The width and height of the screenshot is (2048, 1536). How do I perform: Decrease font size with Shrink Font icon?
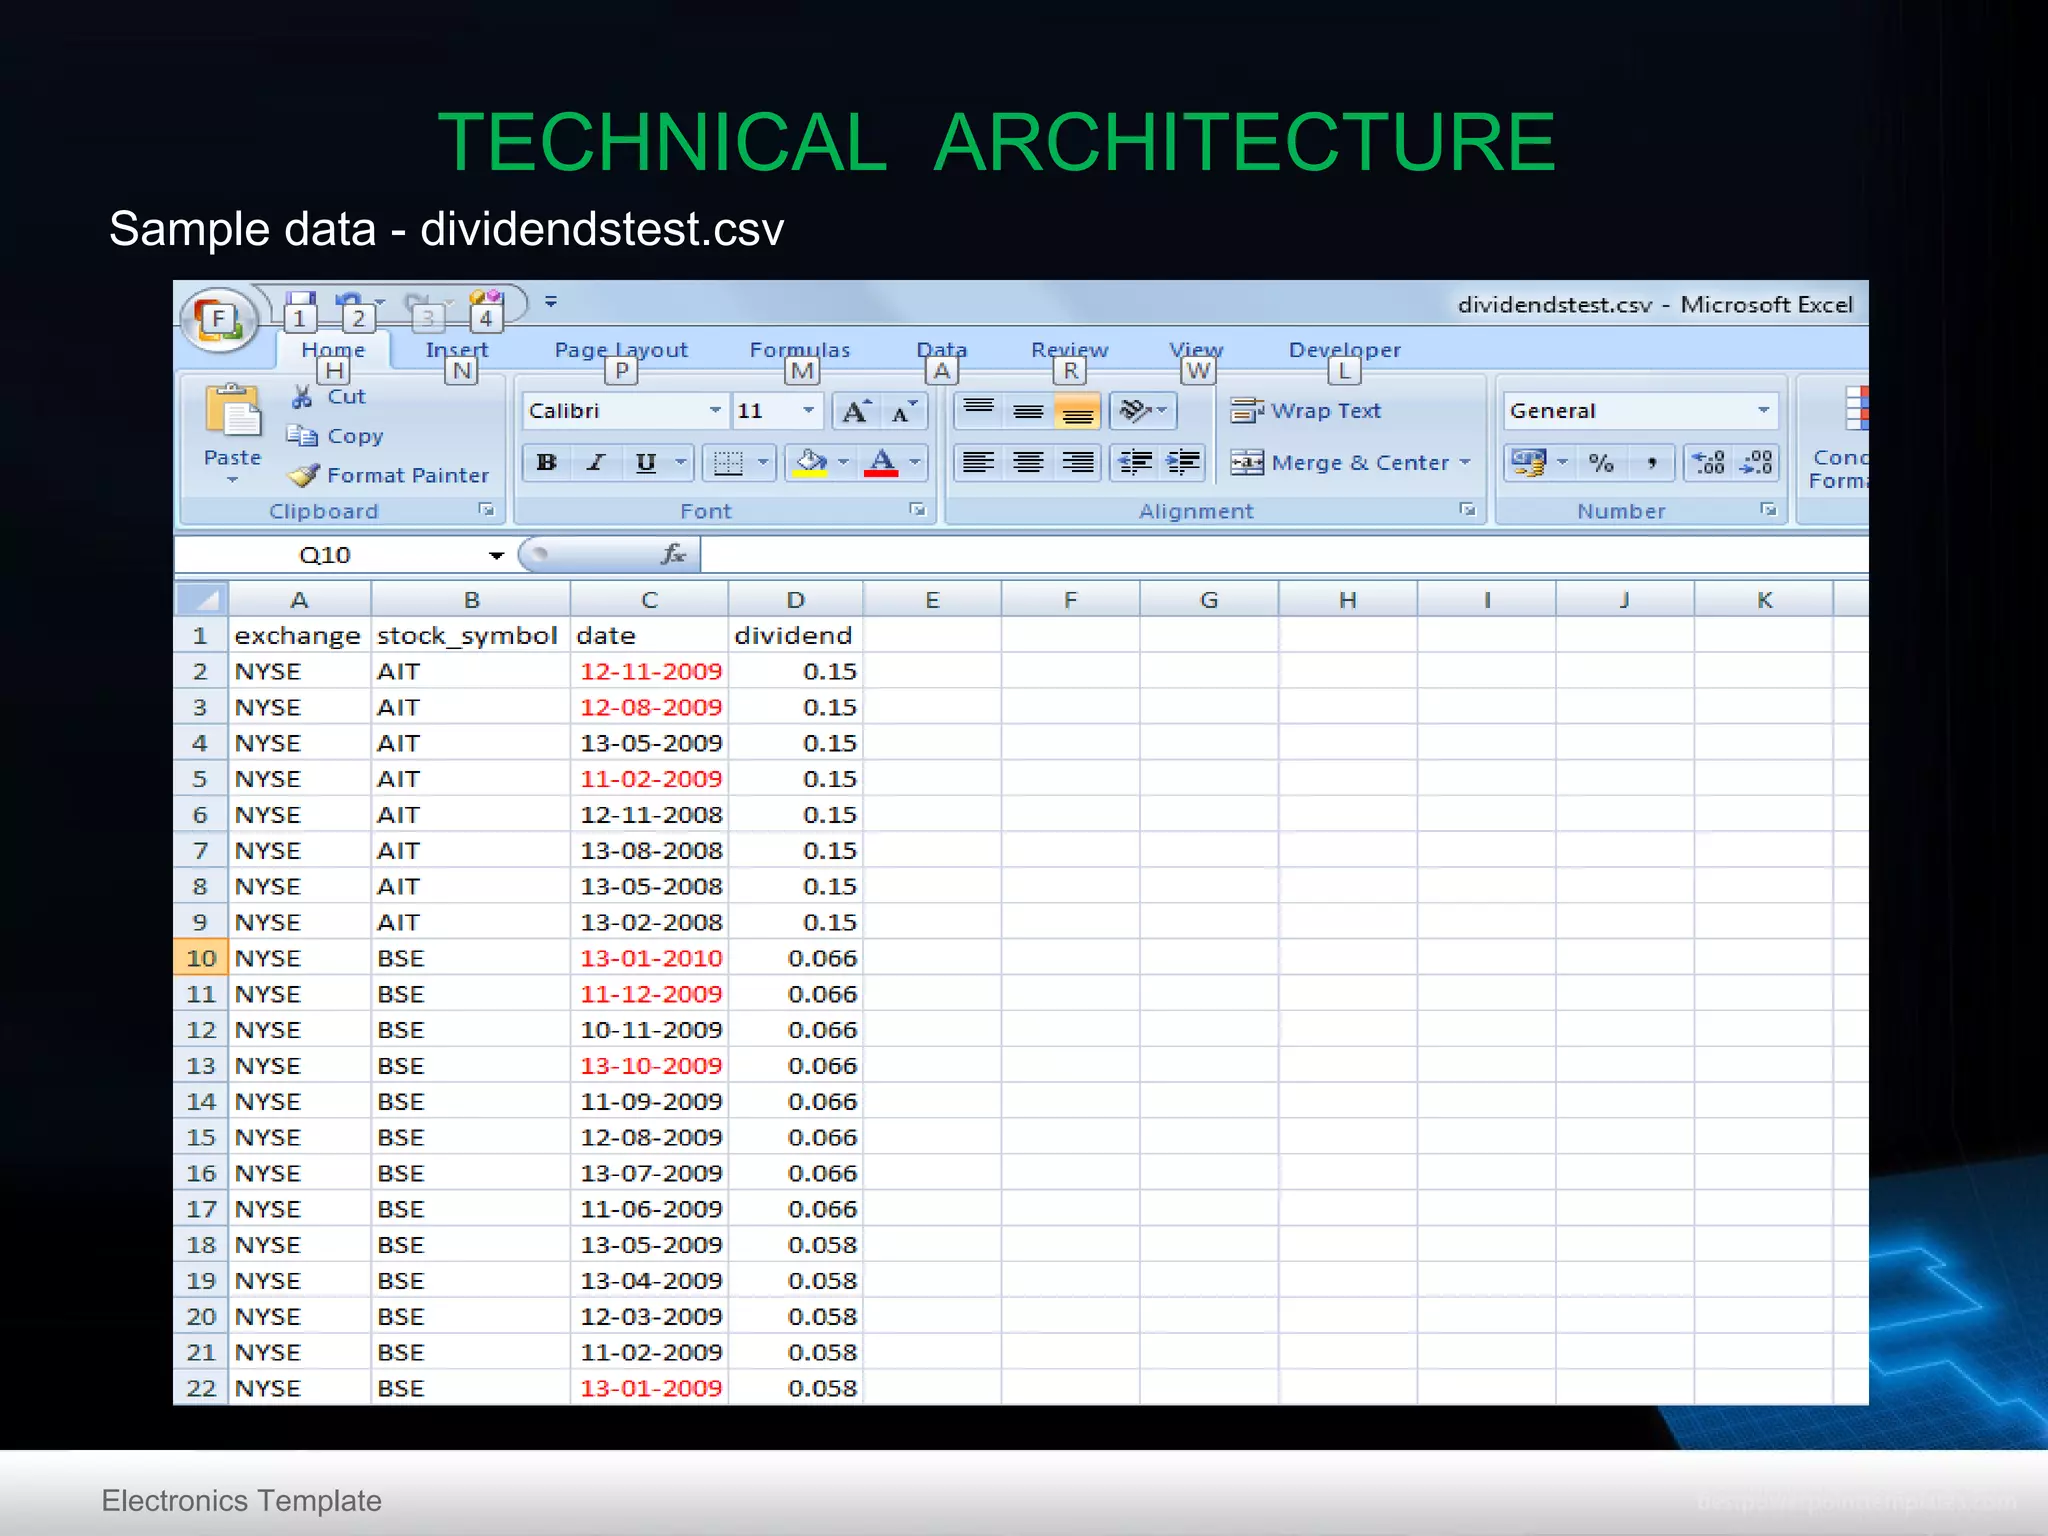tap(904, 411)
